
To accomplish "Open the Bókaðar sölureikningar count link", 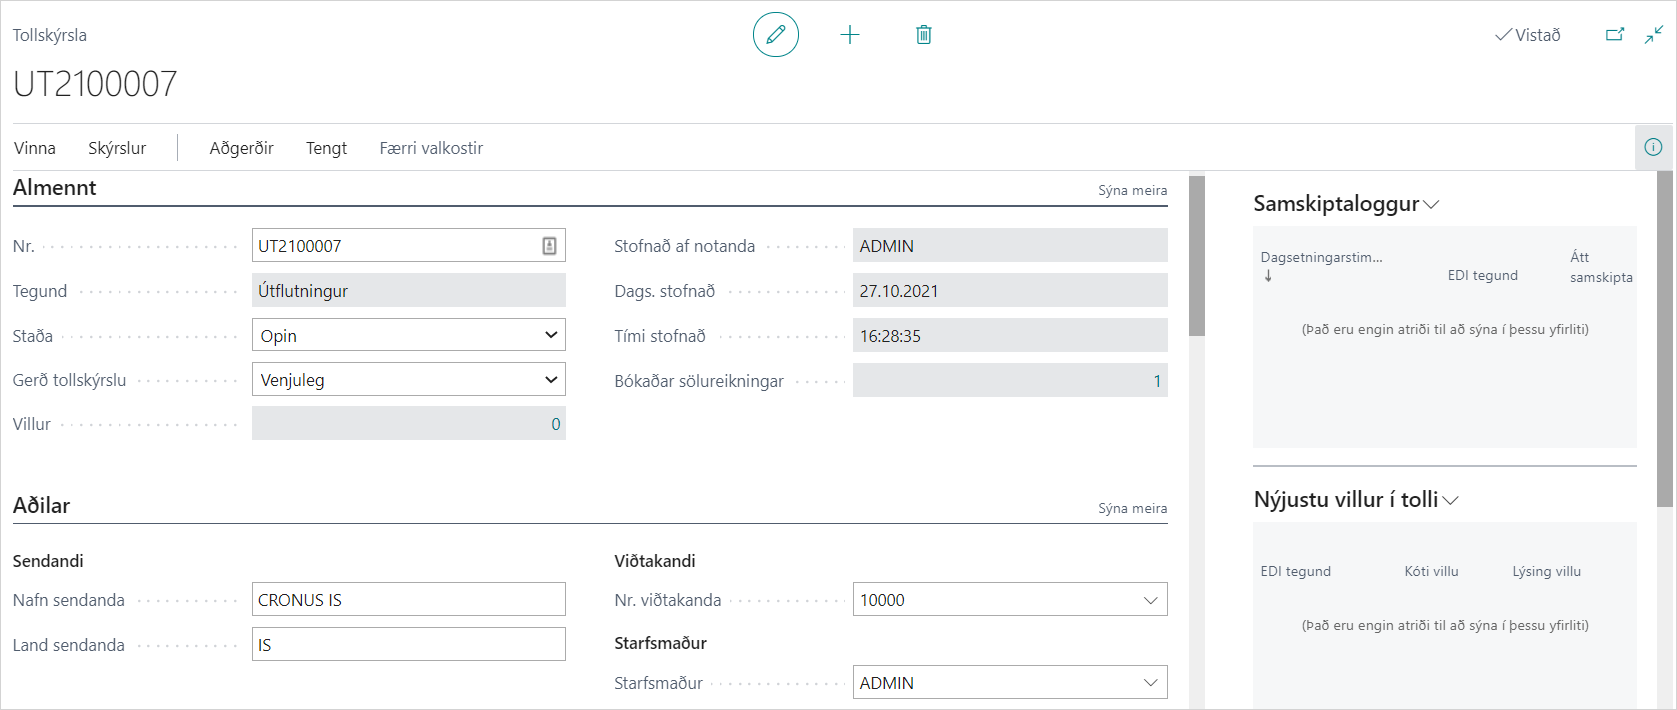I will tap(1156, 381).
